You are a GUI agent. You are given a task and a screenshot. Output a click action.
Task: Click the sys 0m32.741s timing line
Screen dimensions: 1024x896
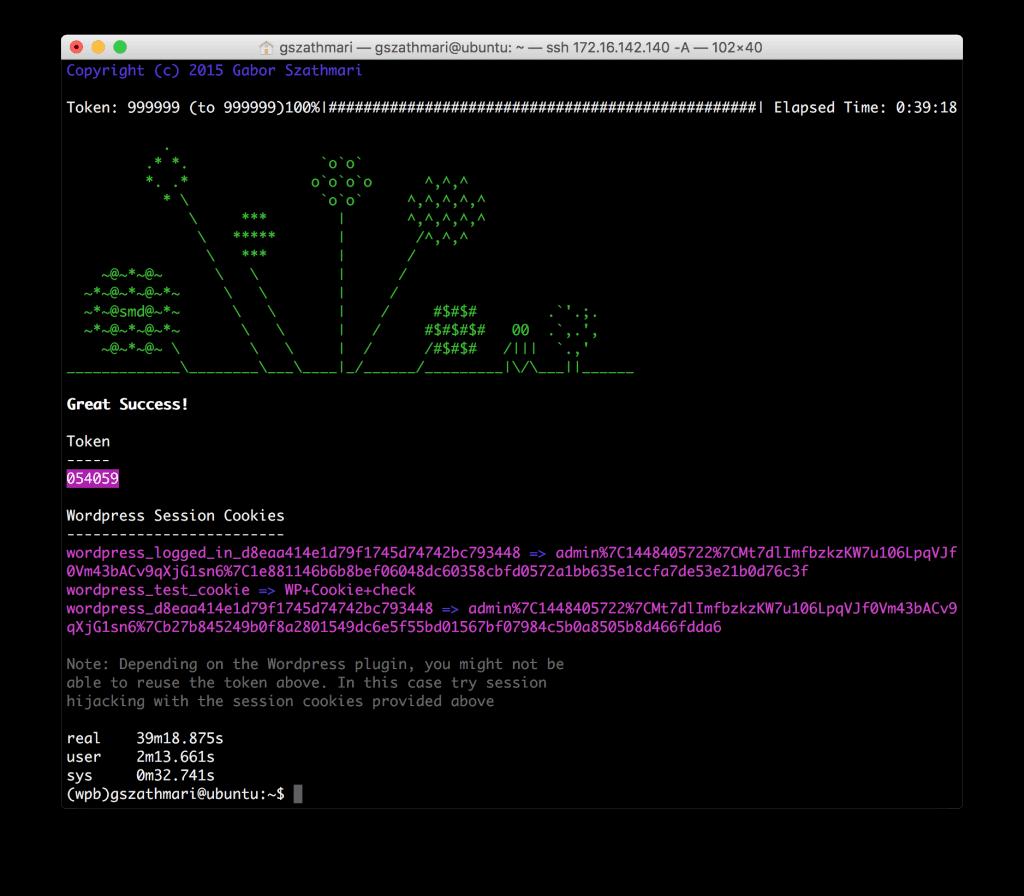pos(140,775)
